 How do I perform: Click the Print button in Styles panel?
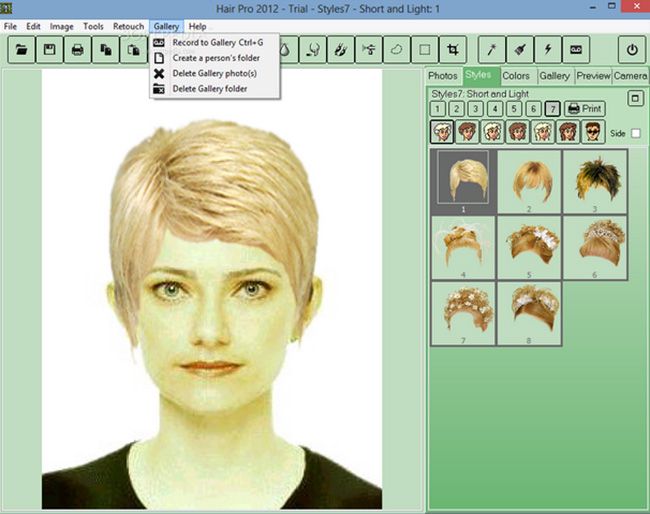(x=585, y=109)
